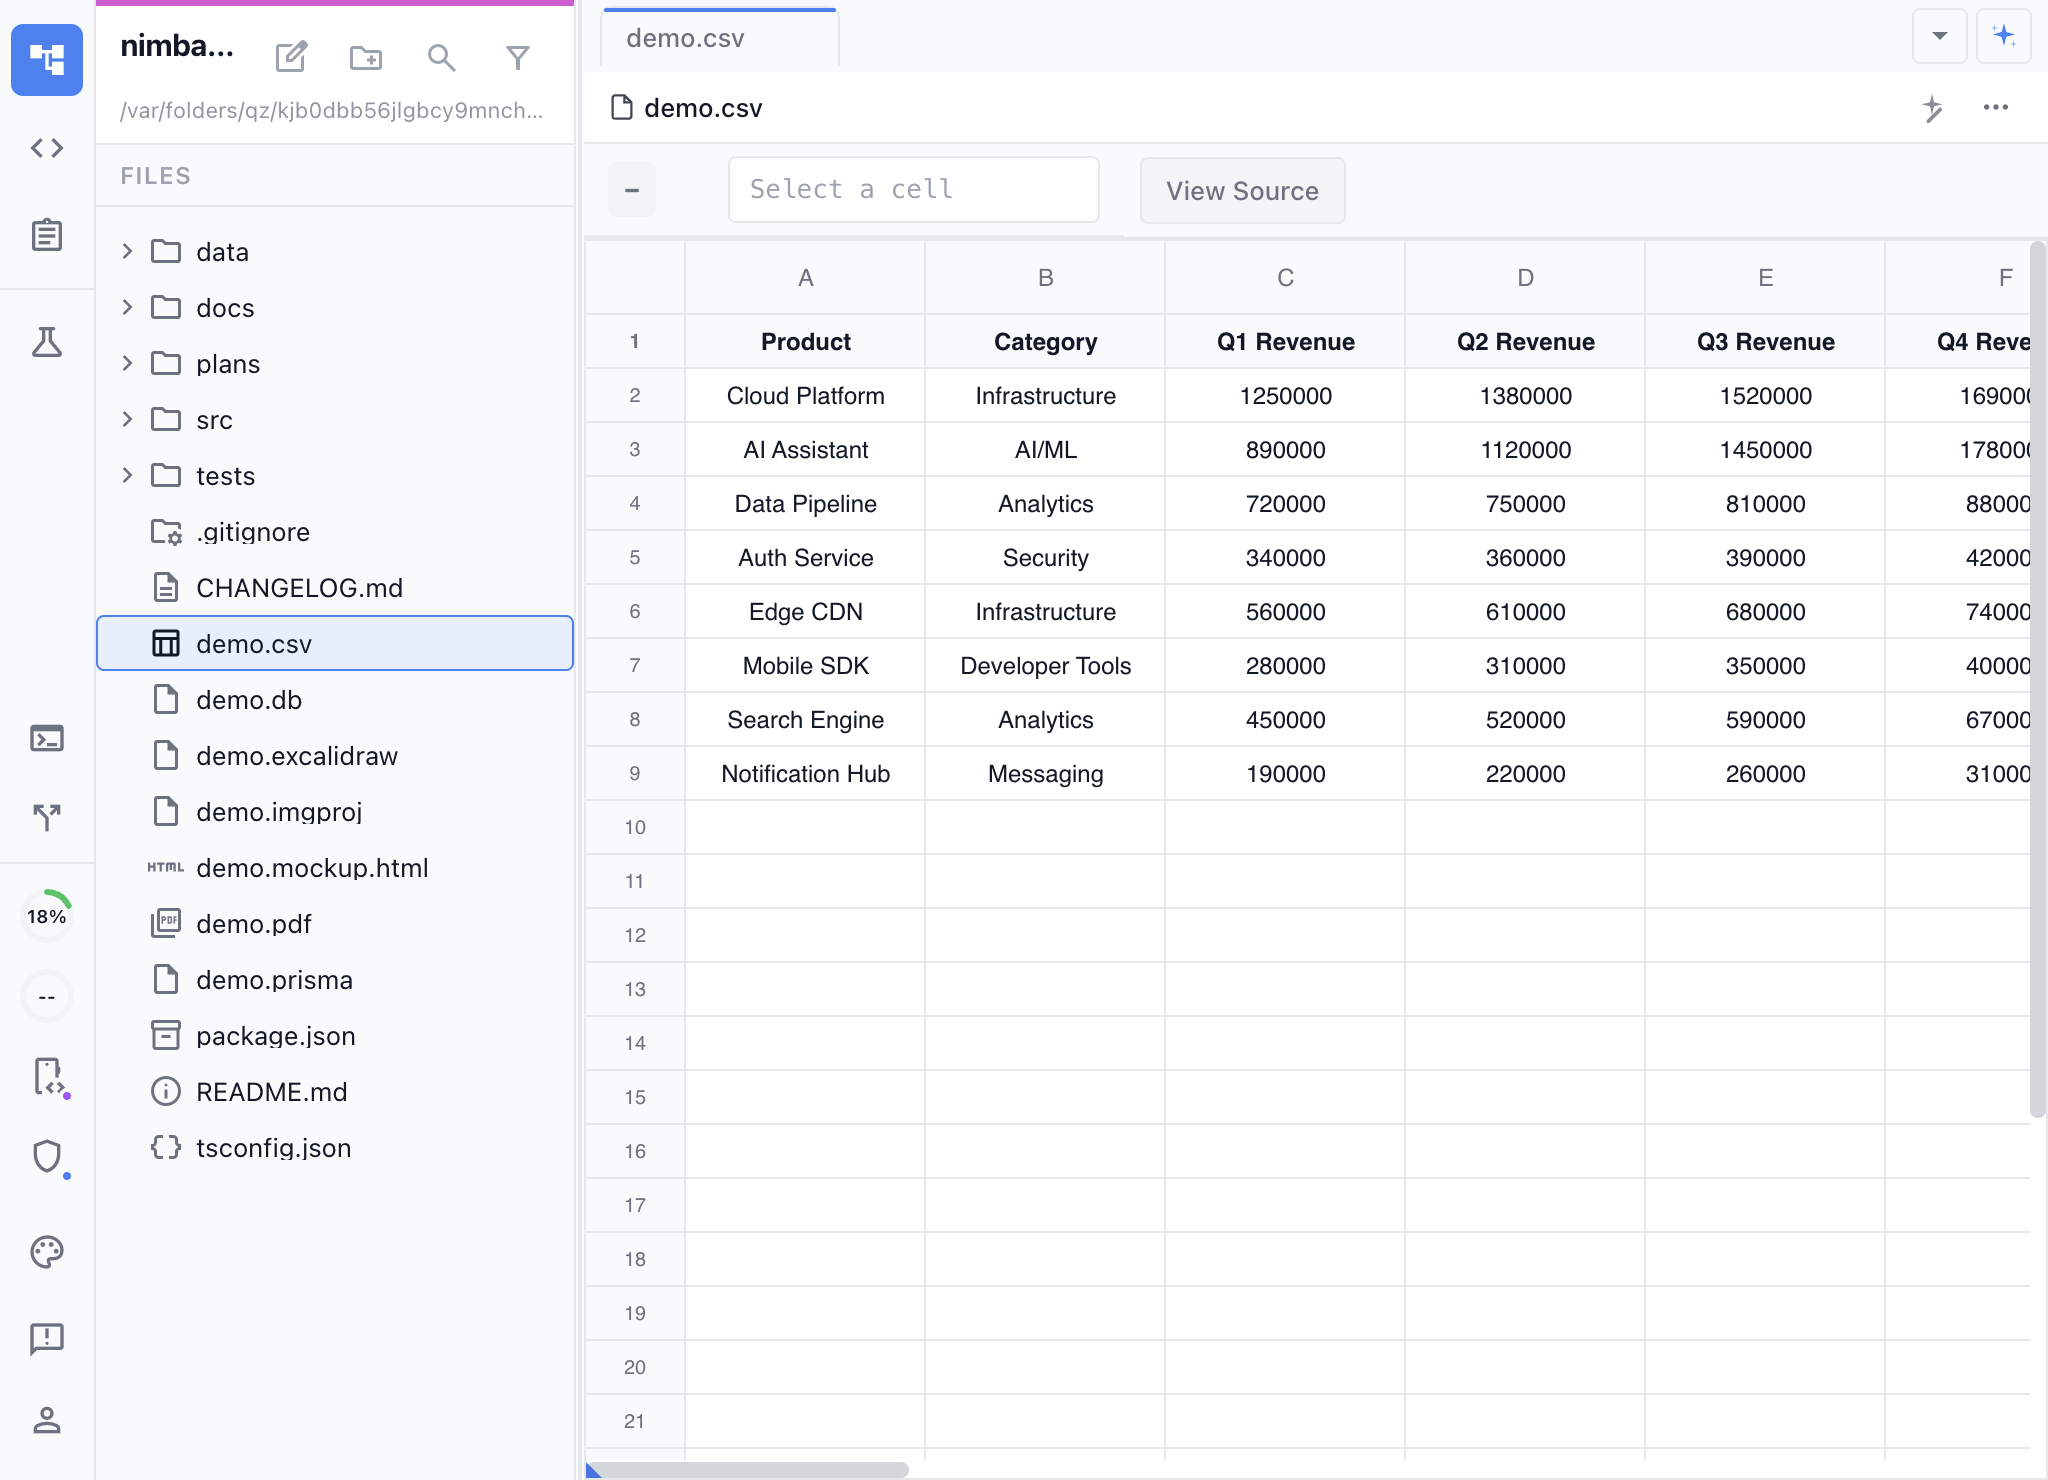Screen dimensions: 2048x1480
Task: Open the clipboard/tasks panel icon
Action: tap(46, 235)
